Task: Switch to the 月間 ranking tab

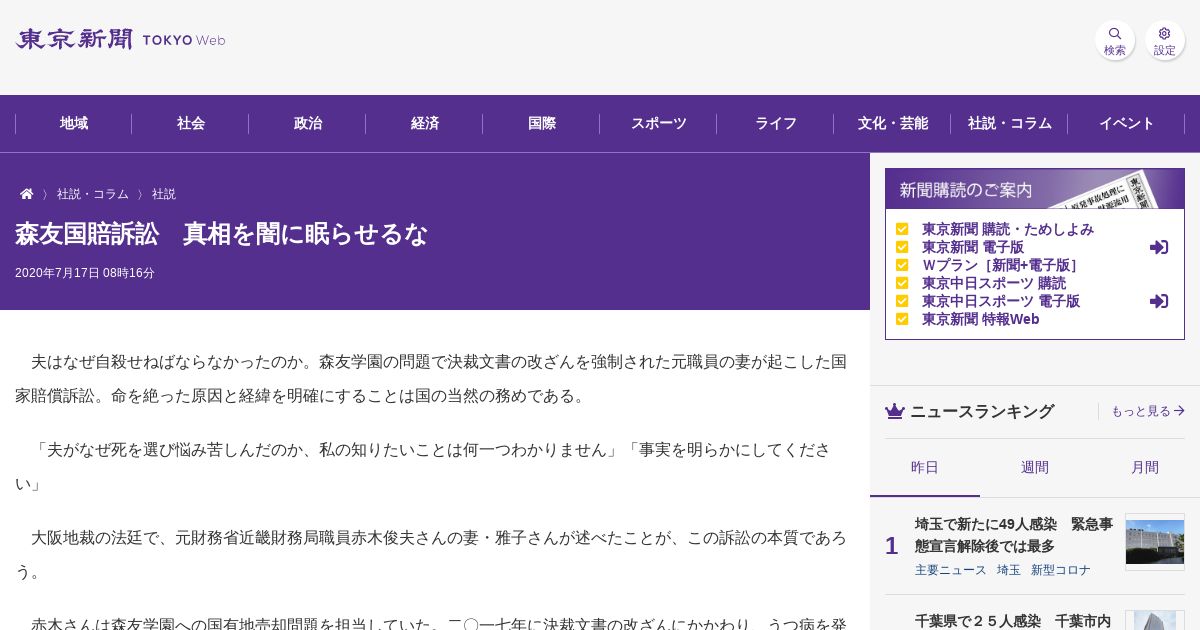Action: click(1145, 467)
